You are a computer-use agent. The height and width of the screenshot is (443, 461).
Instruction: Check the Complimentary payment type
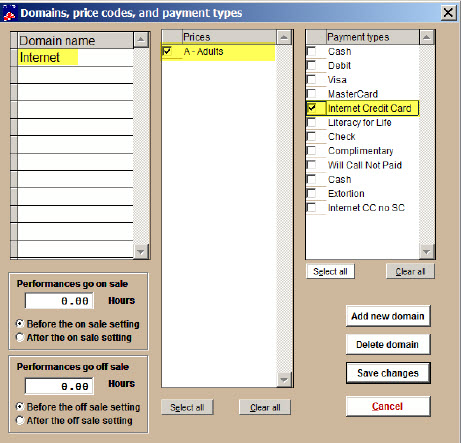311,150
